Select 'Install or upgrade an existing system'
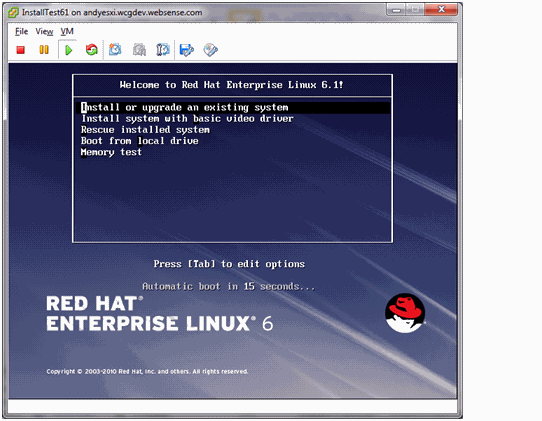This screenshot has width=542, height=421. point(232,107)
